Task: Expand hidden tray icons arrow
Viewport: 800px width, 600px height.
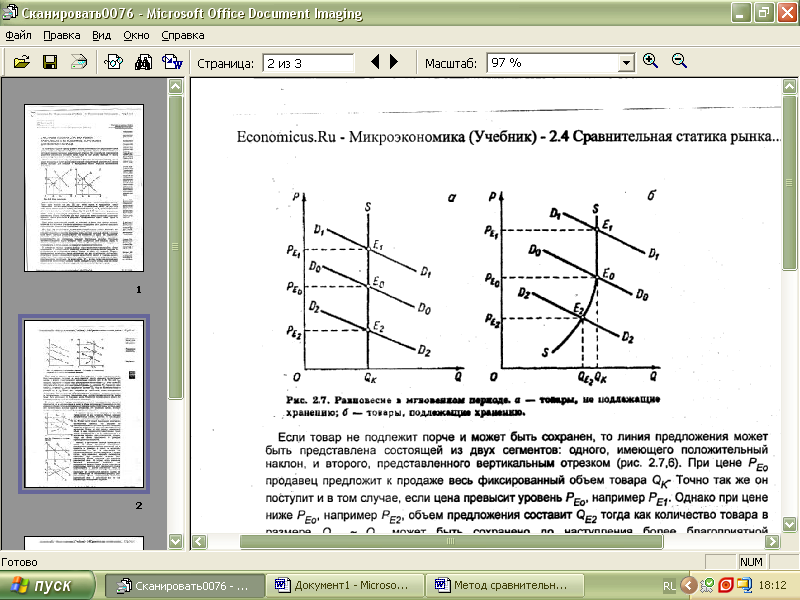Action: click(x=689, y=585)
